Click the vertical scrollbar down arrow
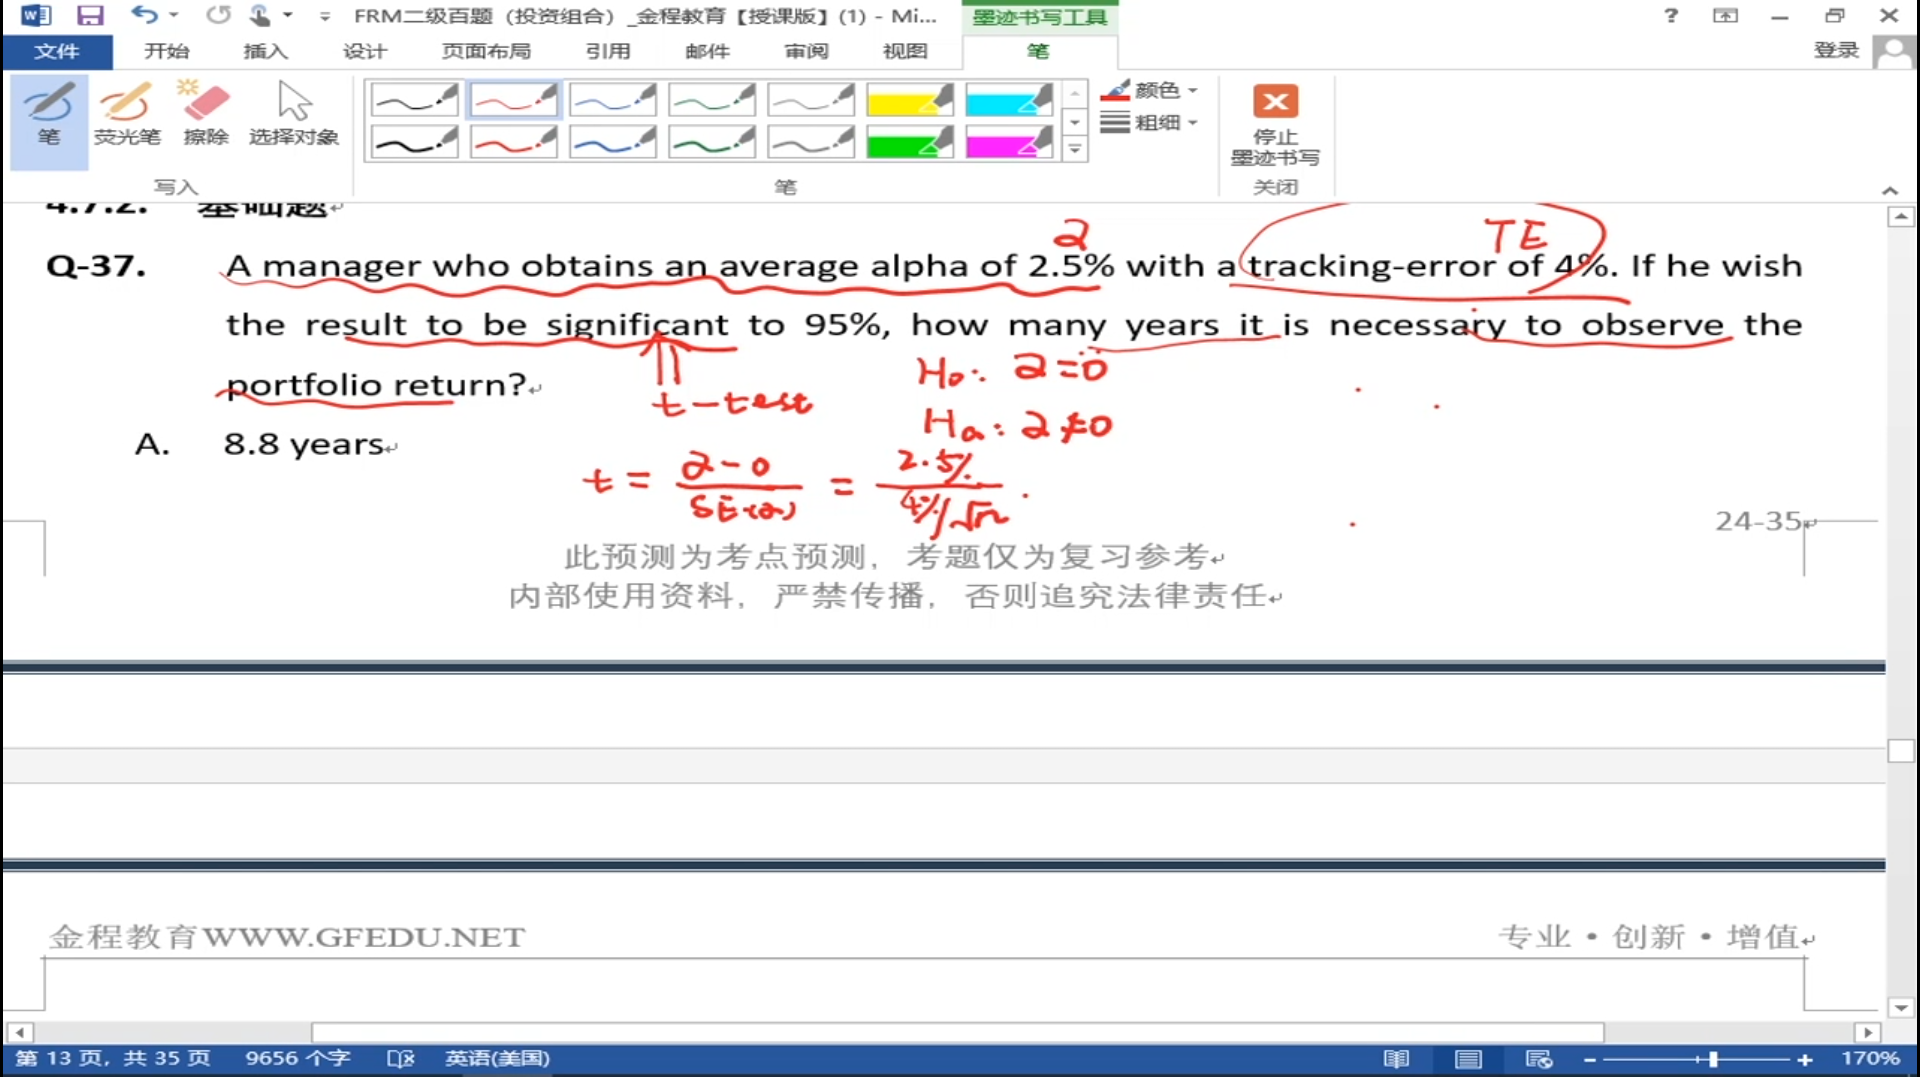 (x=1901, y=1007)
